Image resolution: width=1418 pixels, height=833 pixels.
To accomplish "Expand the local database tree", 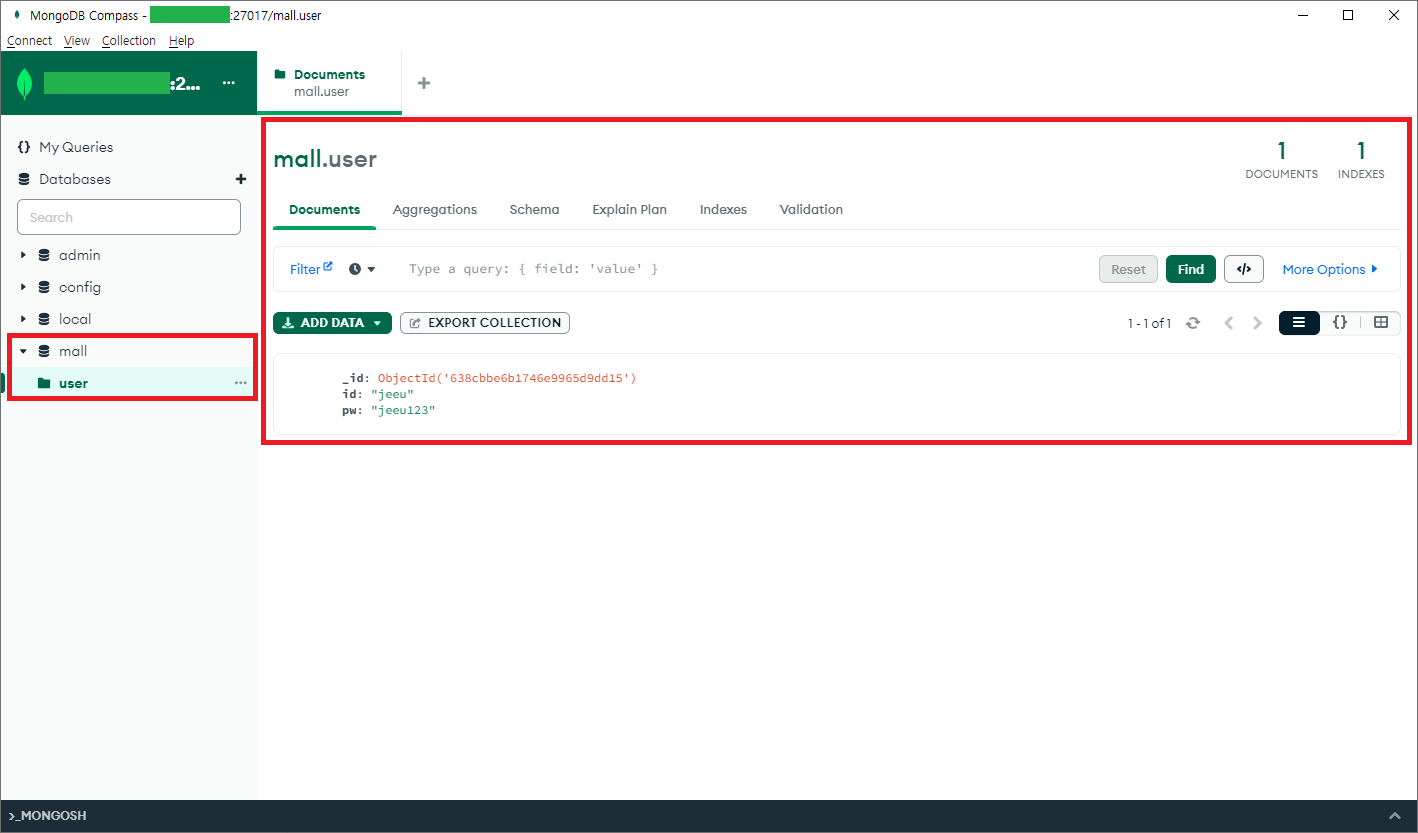I will click(x=23, y=319).
